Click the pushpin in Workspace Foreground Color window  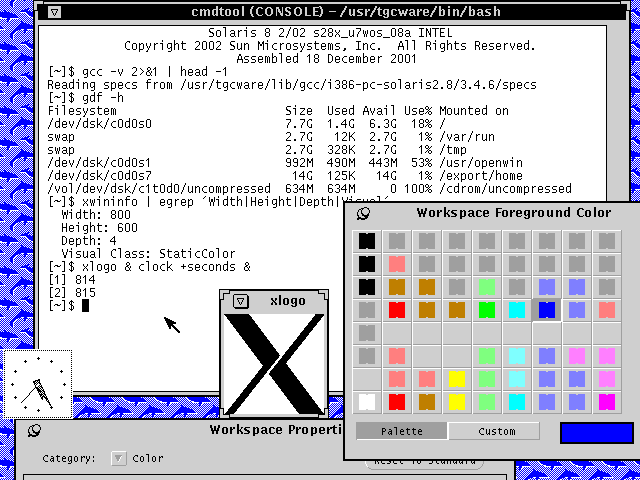point(363,213)
